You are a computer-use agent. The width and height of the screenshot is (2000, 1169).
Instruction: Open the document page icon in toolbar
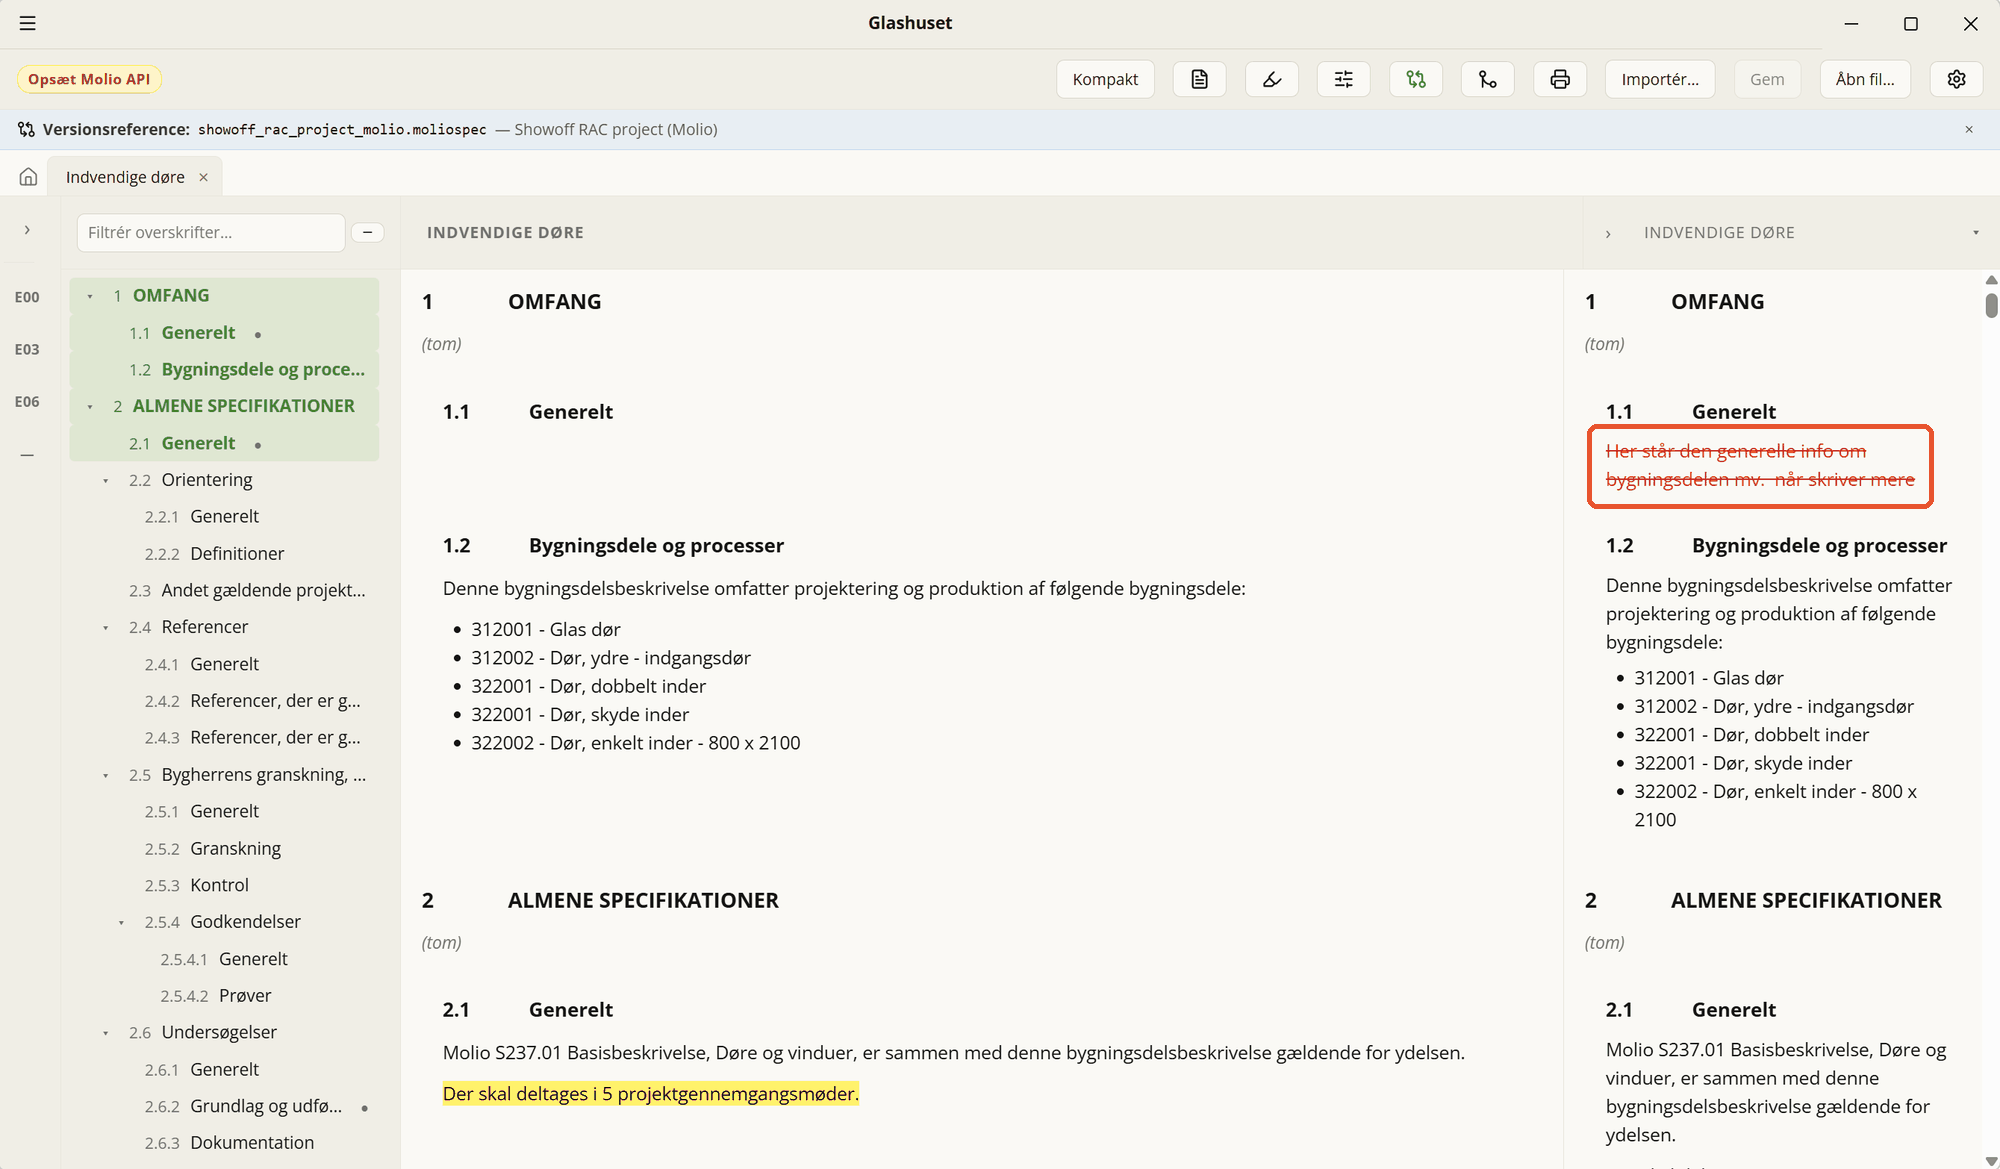pyautogui.click(x=1200, y=79)
